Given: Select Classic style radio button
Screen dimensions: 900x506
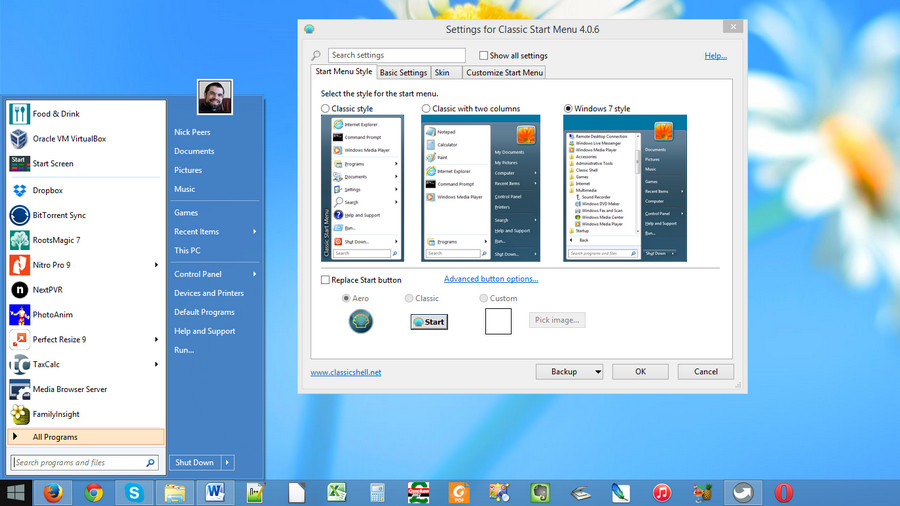Looking at the screenshot, I should point(325,108).
